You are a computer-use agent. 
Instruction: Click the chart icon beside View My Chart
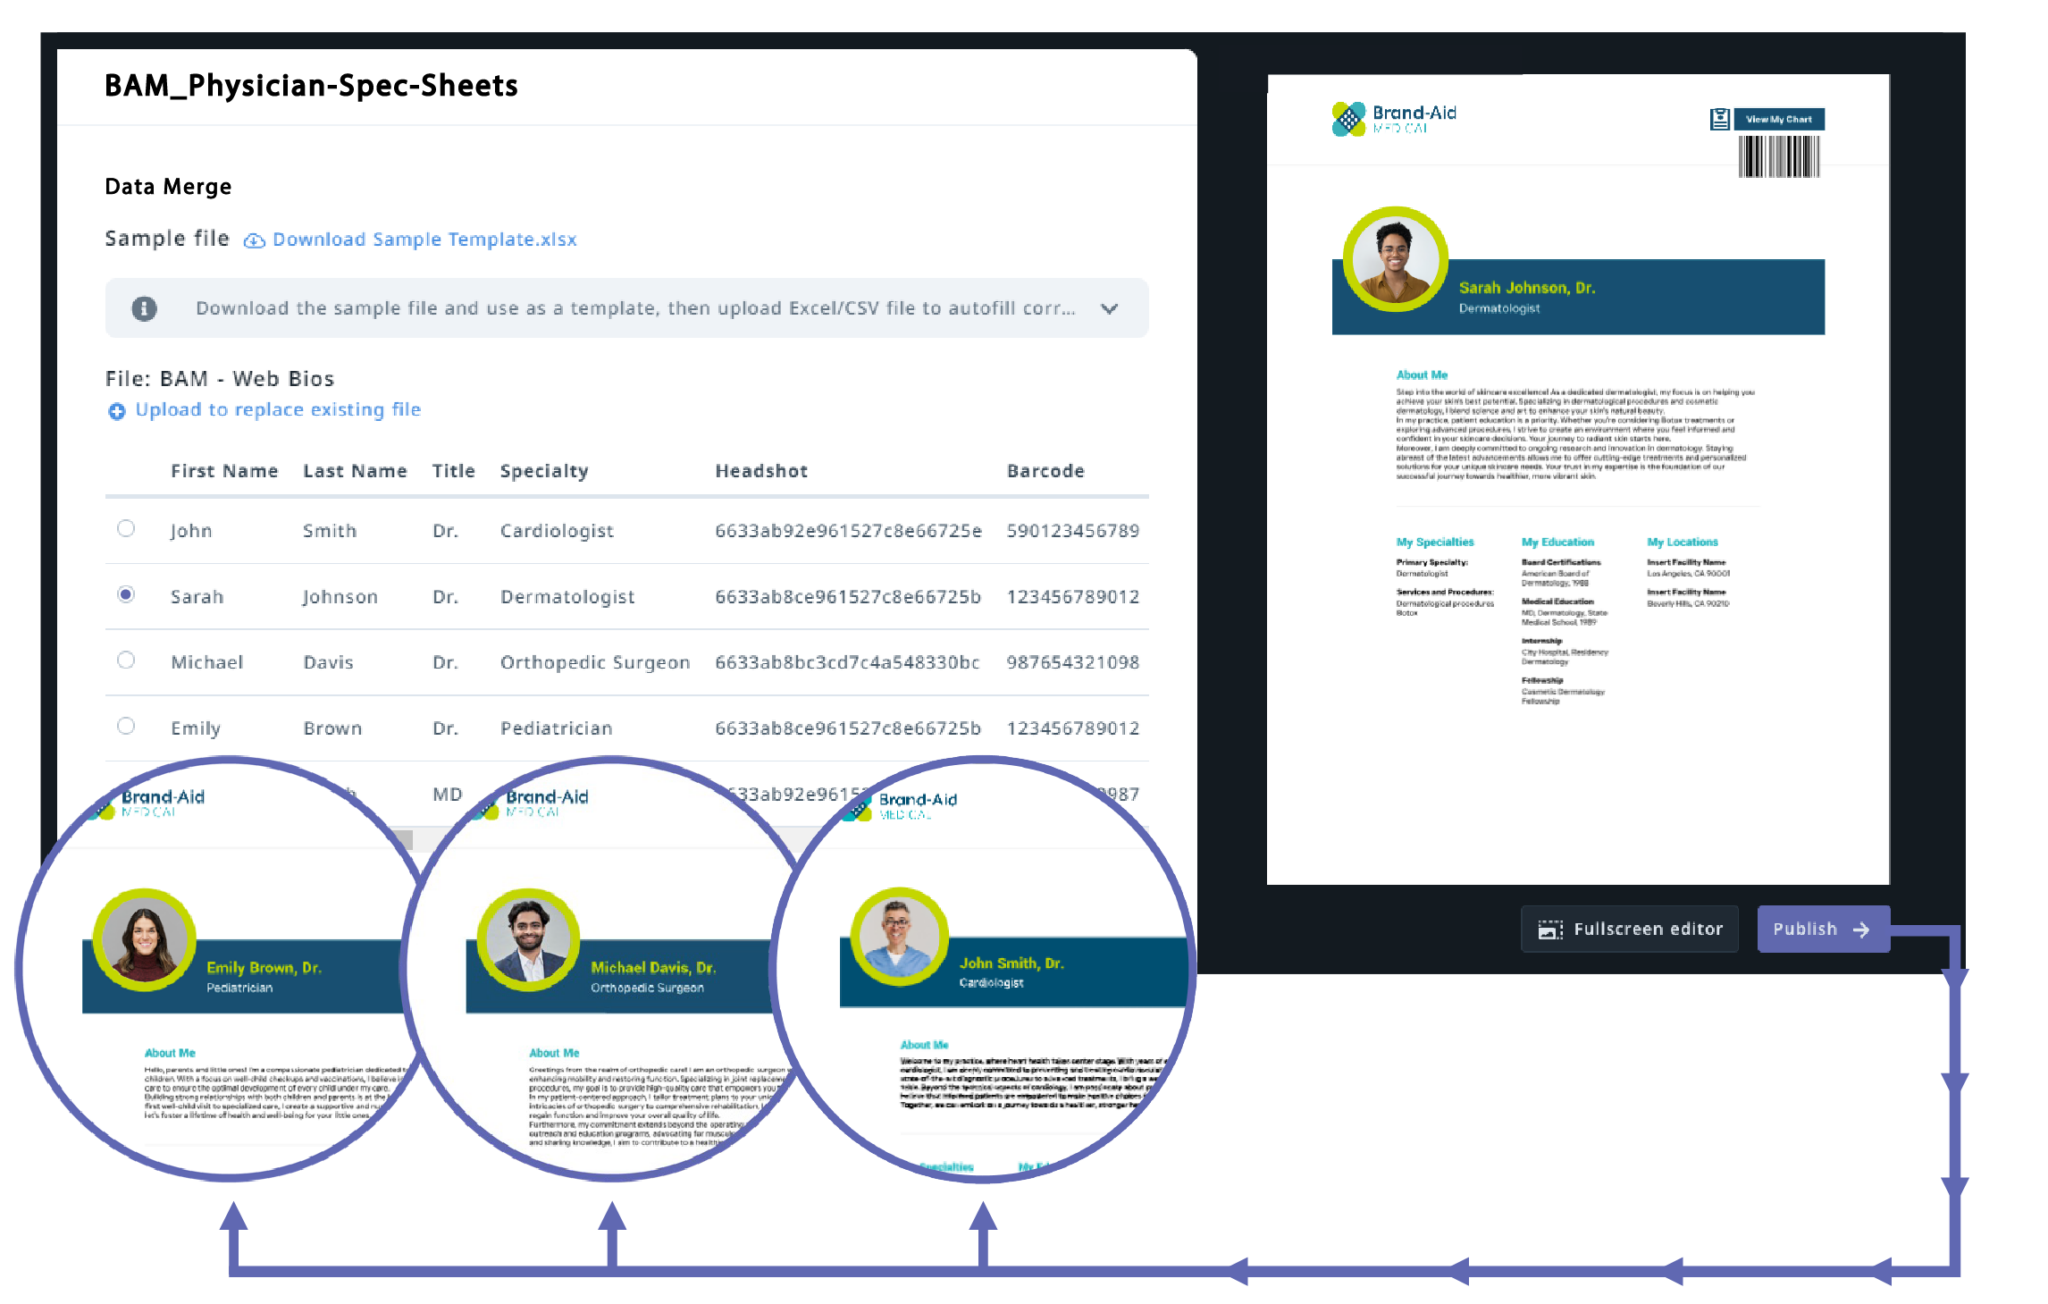[x=1719, y=119]
